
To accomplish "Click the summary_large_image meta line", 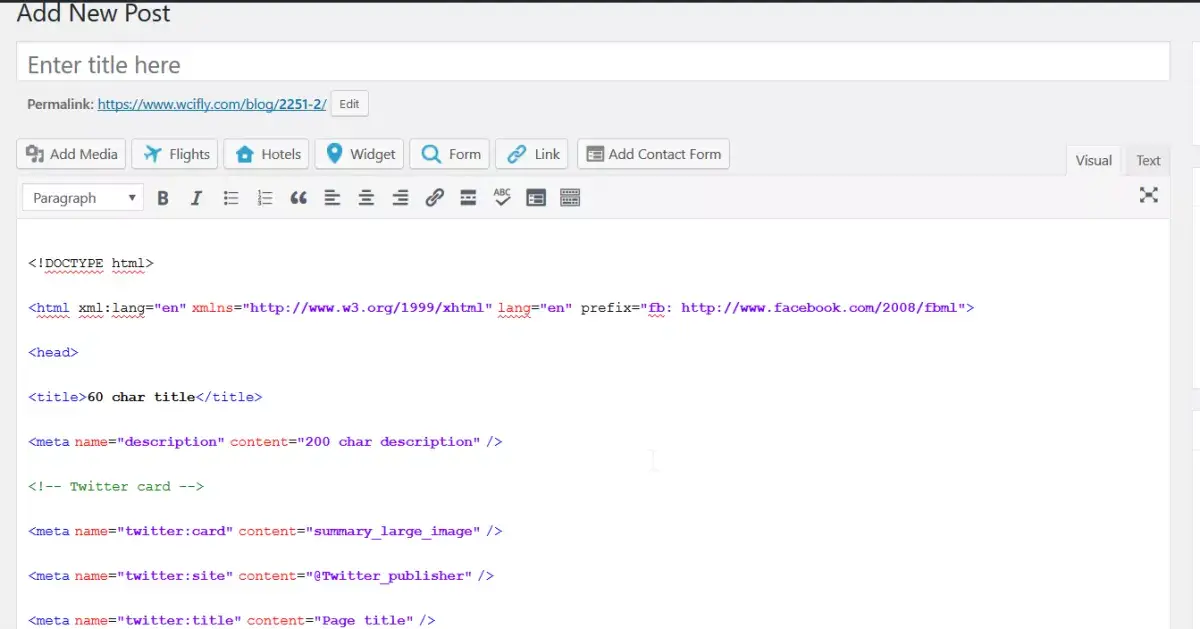I will pyautogui.click(x=265, y=532).
